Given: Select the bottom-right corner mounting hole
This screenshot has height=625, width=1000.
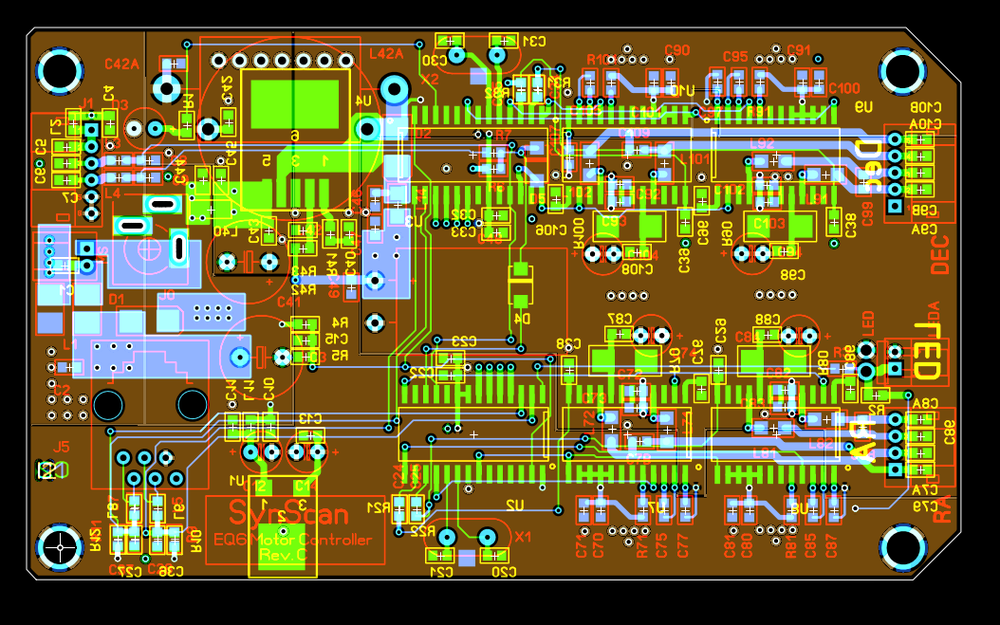Looking at the screenshot, I should [x=902, y=548].
